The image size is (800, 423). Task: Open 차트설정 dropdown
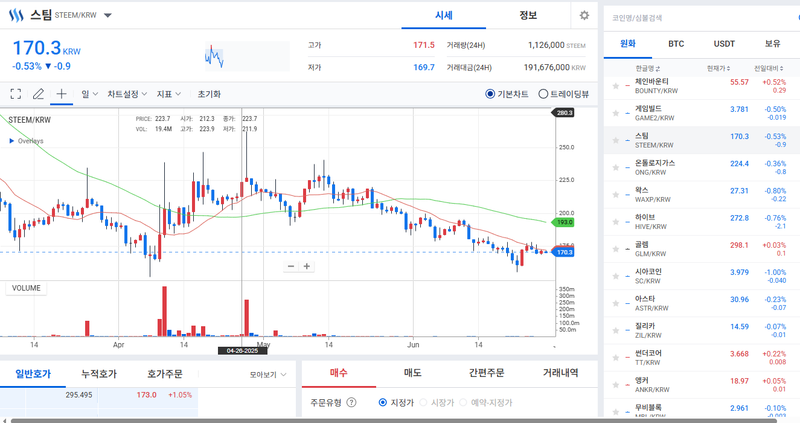[127, 94]
